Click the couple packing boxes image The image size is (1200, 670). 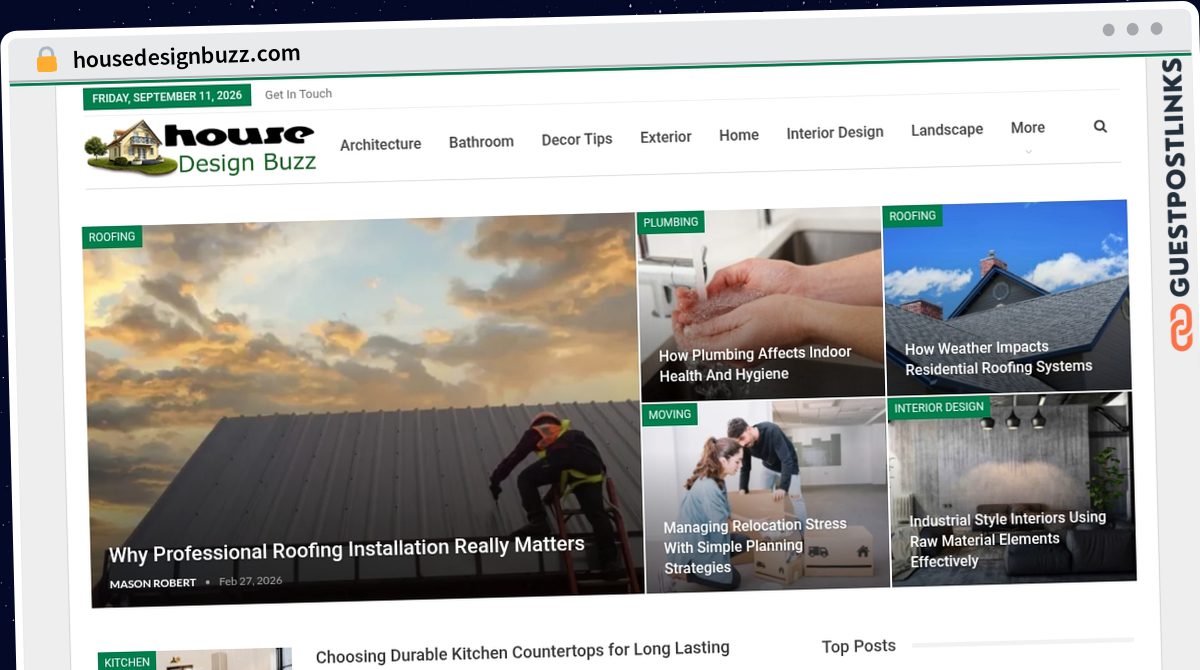coord(765,496)
